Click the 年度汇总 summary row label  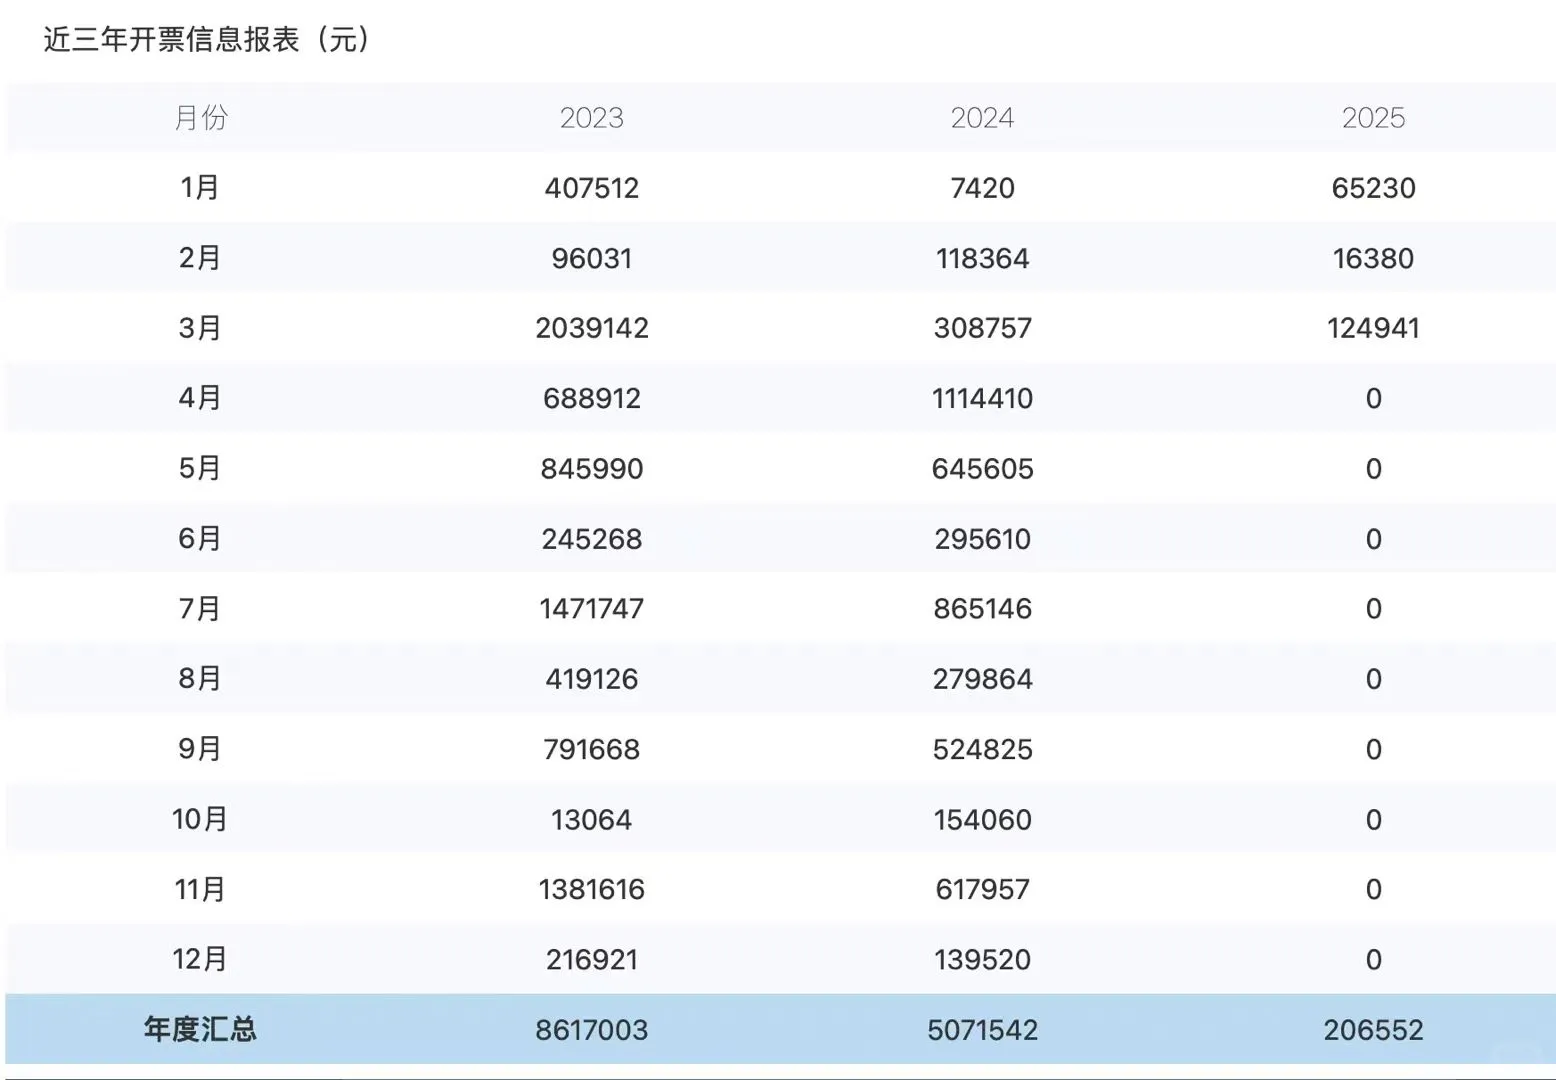(199, 1028)
